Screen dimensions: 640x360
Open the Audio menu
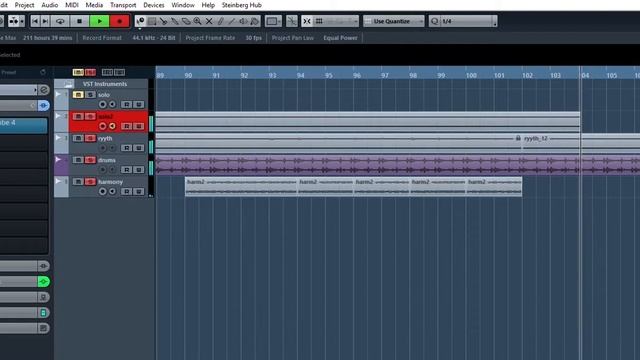pyautogui.click(x=49, y=5)
